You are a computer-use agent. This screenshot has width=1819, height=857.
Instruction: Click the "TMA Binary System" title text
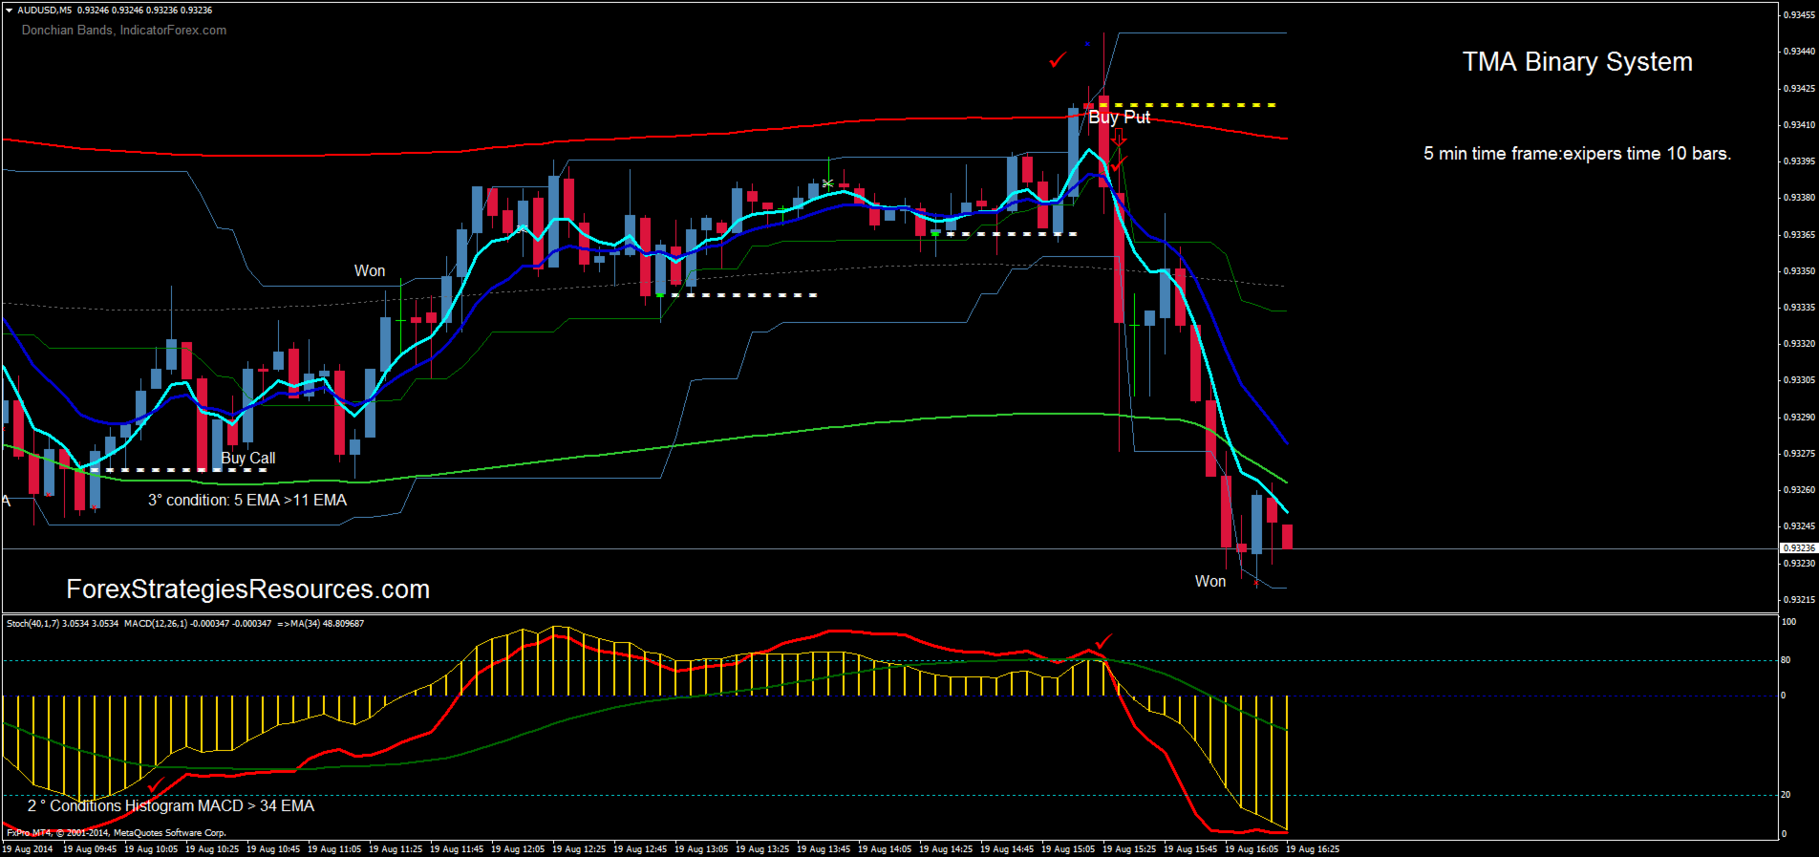tap(1577, 62)
